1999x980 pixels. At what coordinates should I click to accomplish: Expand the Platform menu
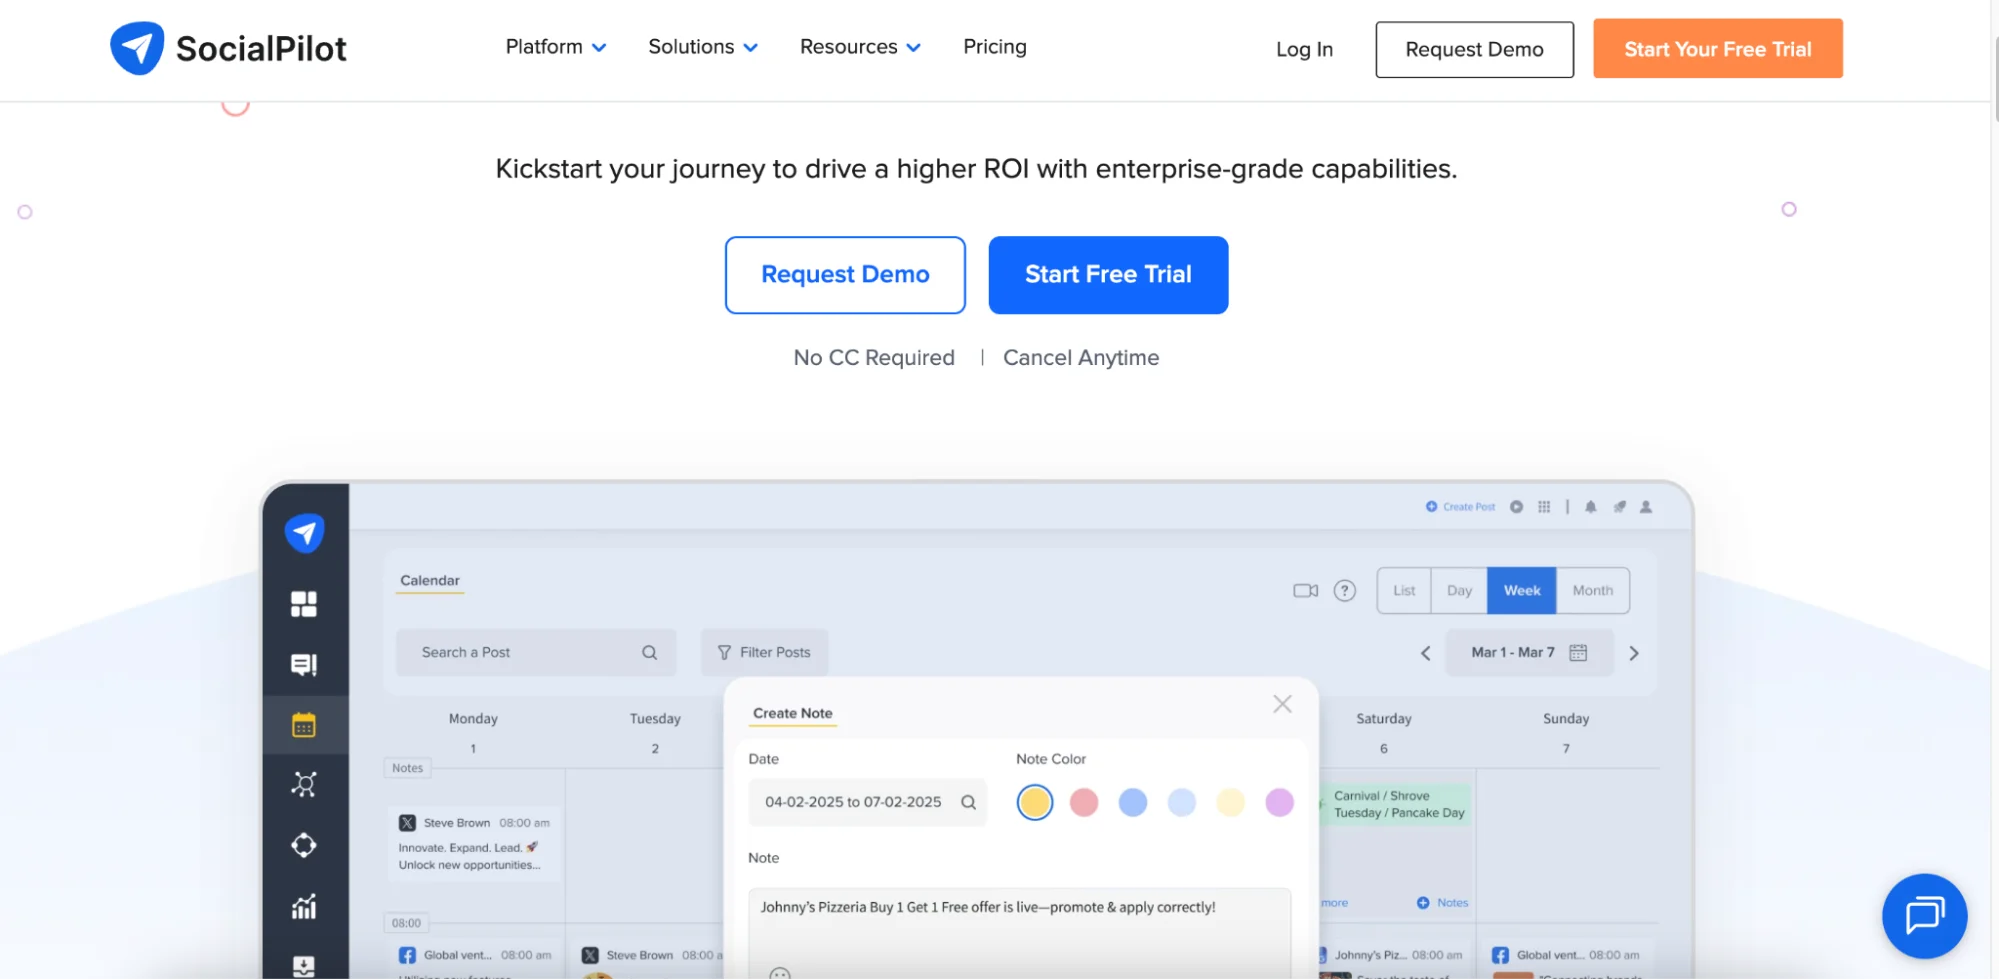tap(556, 47)
